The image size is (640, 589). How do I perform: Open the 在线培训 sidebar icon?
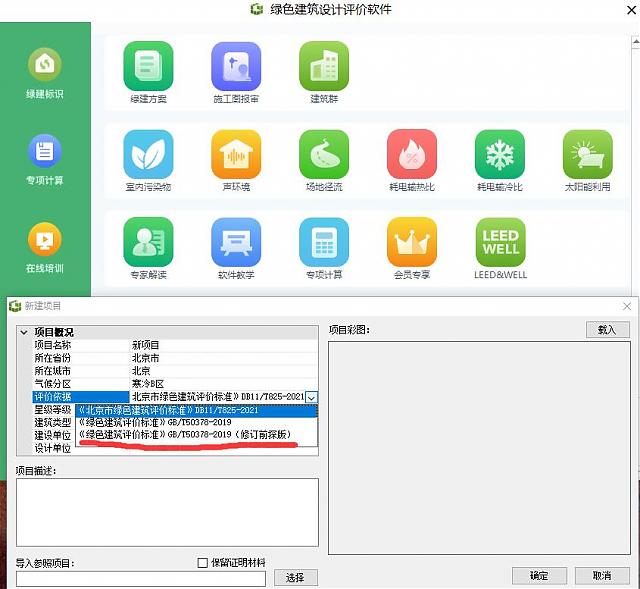point(44,239)
